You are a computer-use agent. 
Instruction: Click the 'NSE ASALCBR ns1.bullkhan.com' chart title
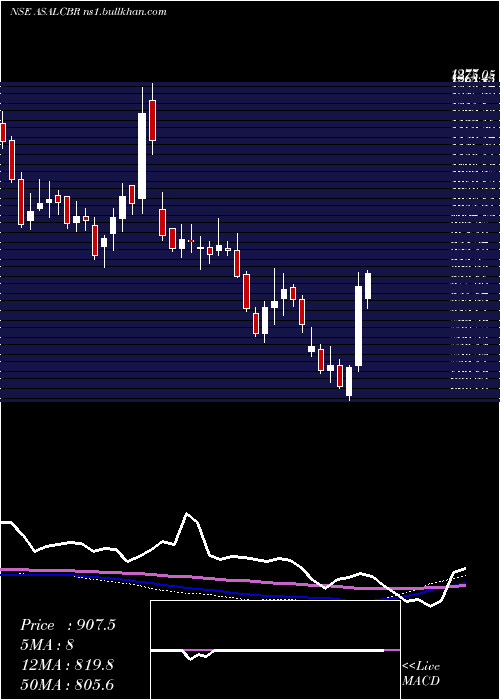pyautogui.click(x=88, y=12)
